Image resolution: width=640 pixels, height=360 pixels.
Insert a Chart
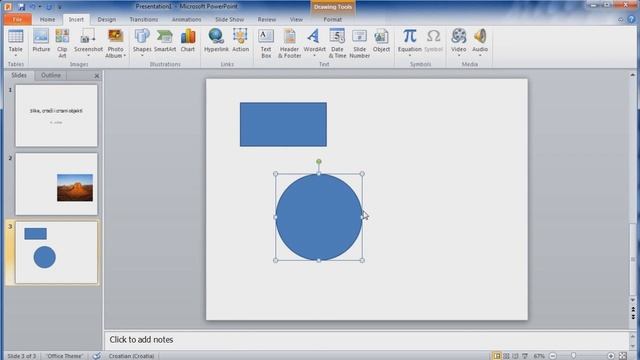coord(188,41)
